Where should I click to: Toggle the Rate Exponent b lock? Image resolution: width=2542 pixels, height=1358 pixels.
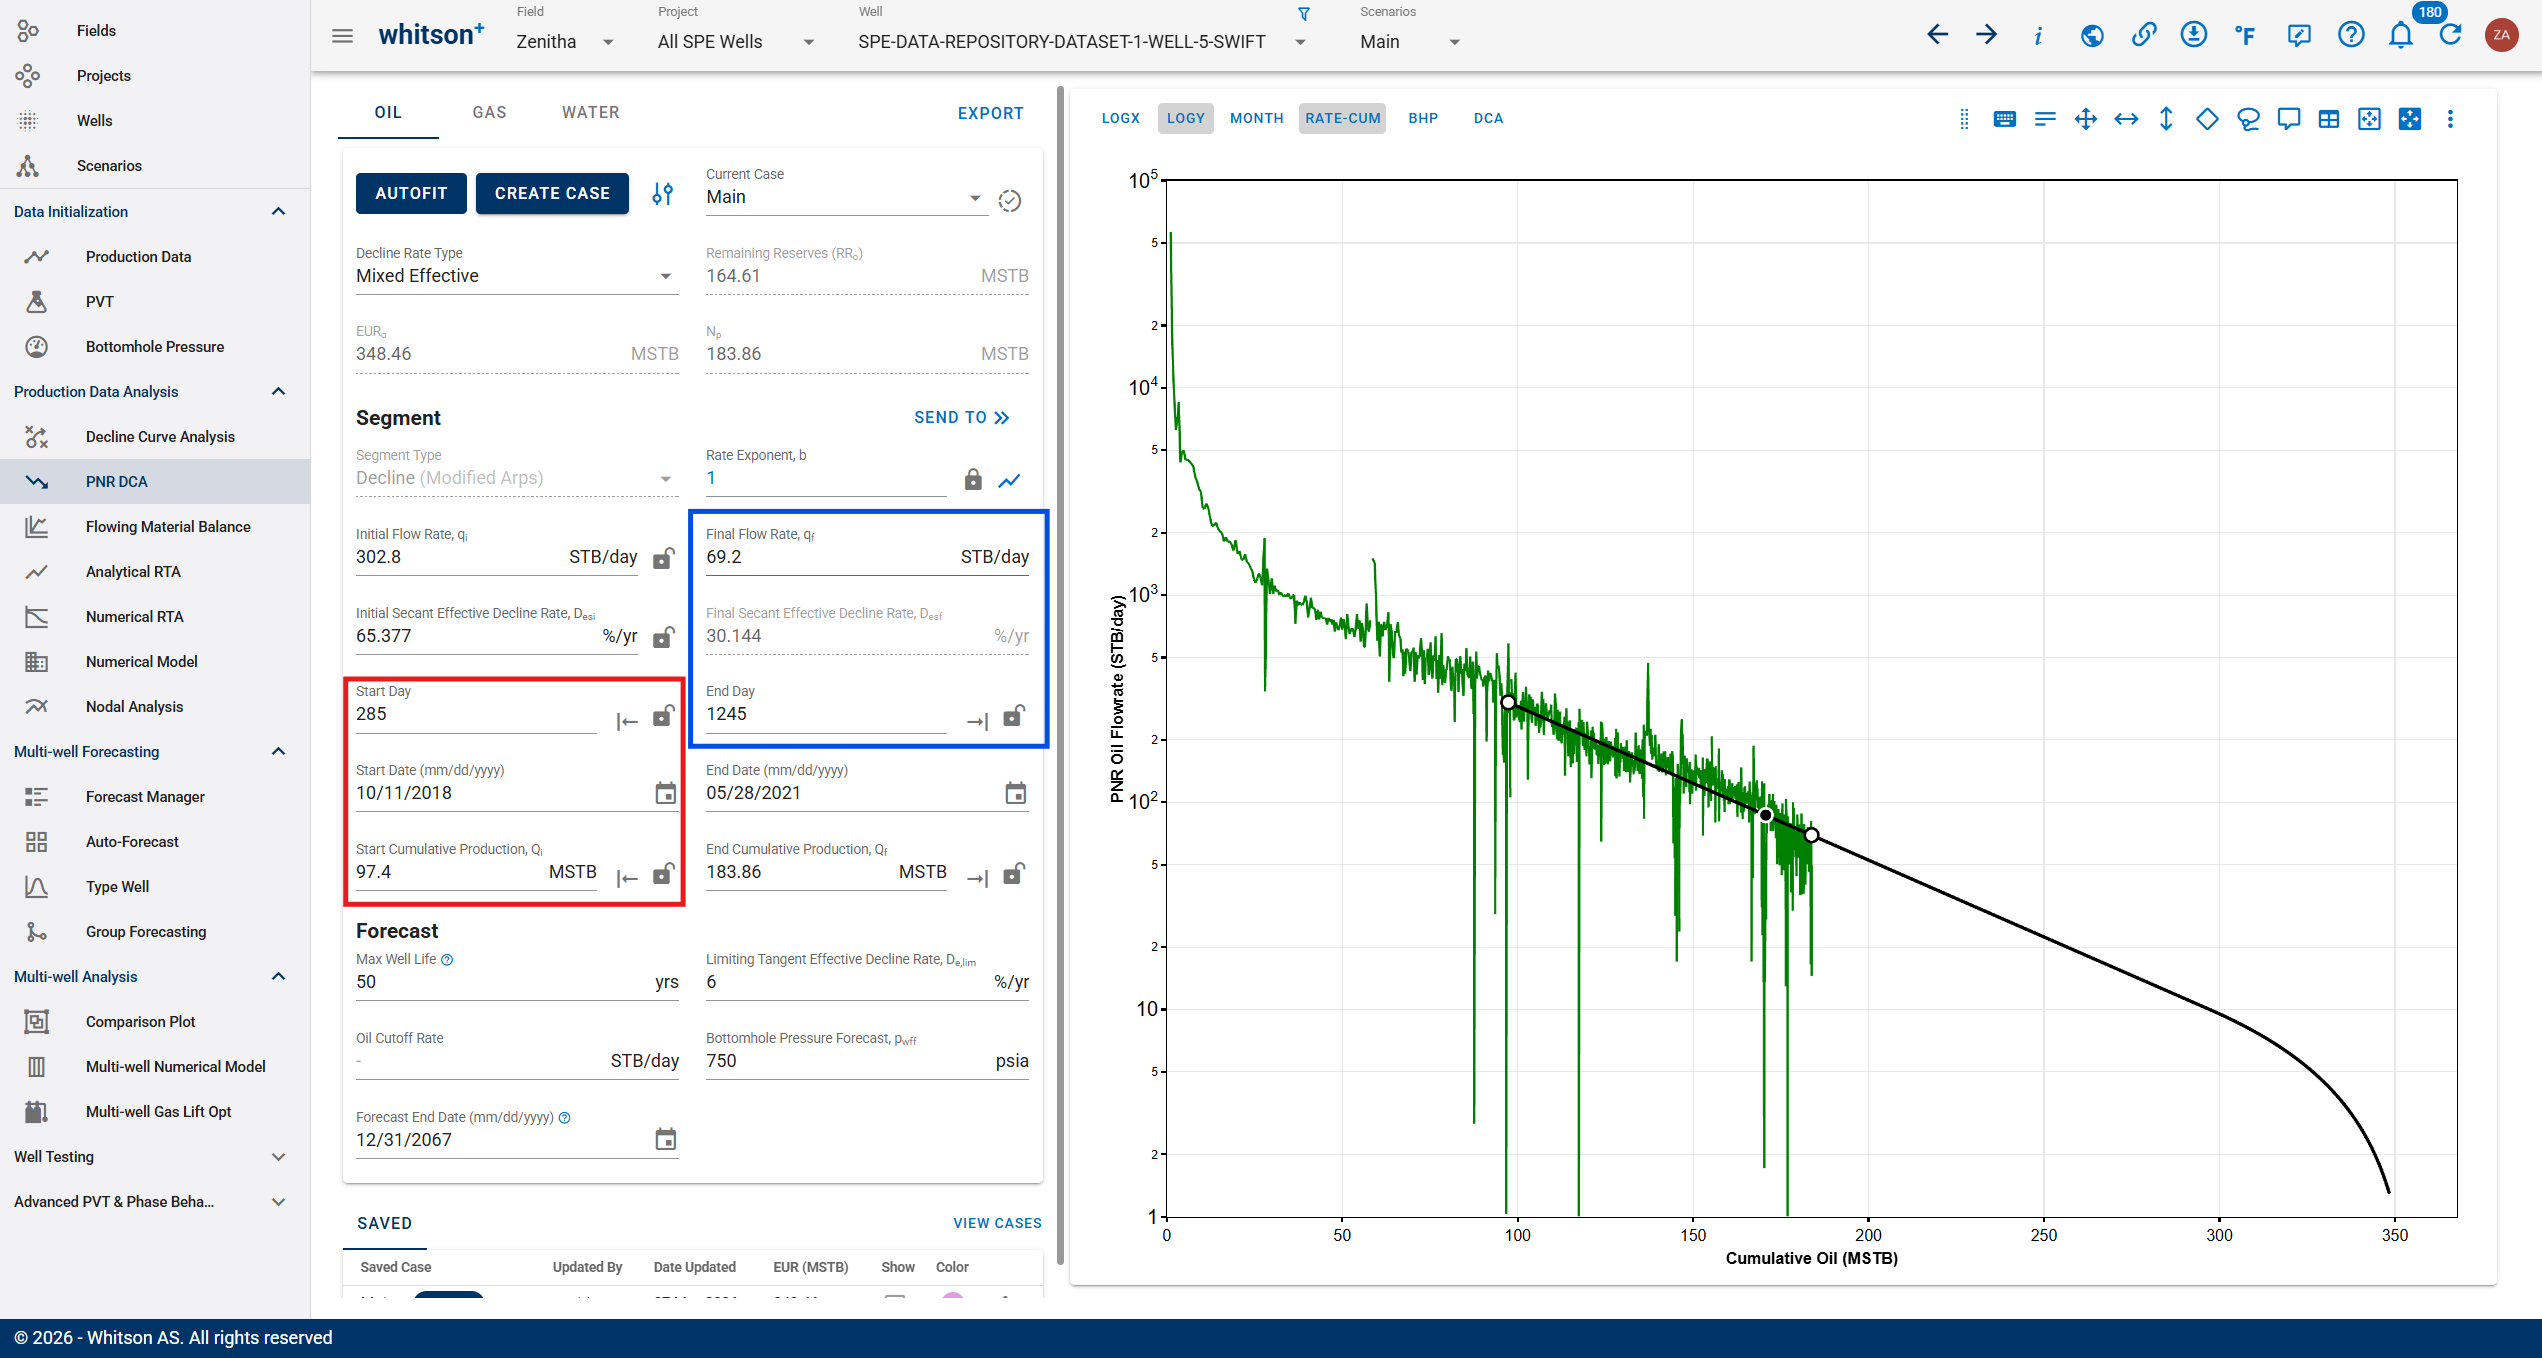(x=973, y=479)
